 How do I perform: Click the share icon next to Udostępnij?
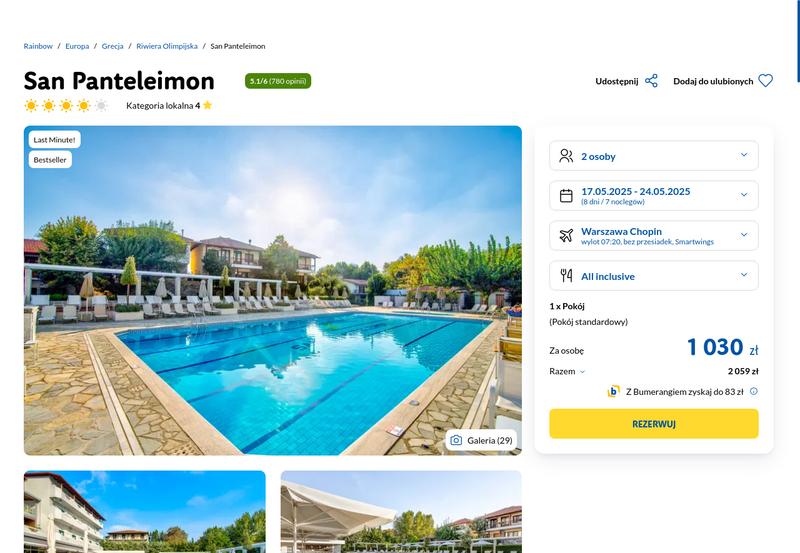(x=651, y=81)
